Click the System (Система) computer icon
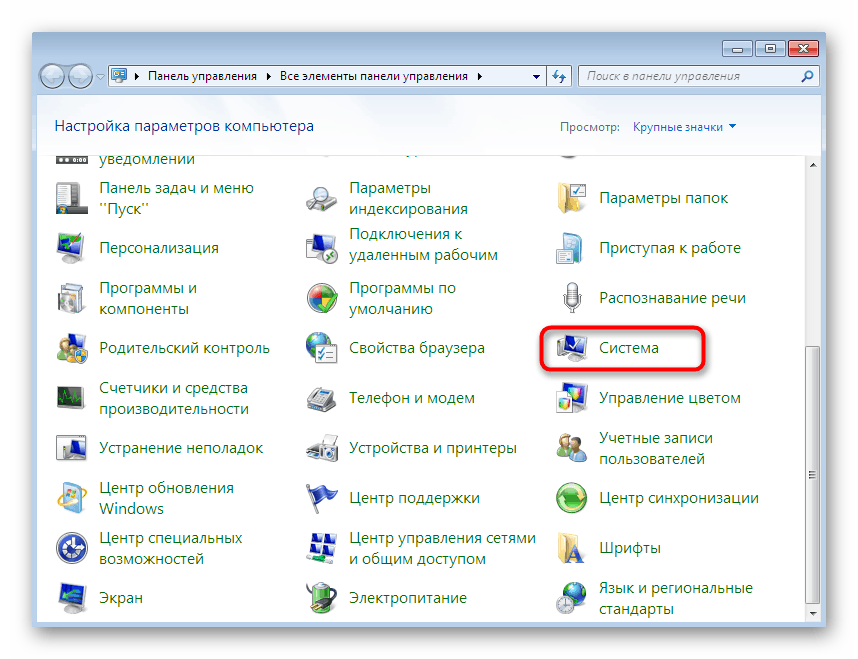Image resolution: width=858 pixels, height=659 pixels. 572,348
